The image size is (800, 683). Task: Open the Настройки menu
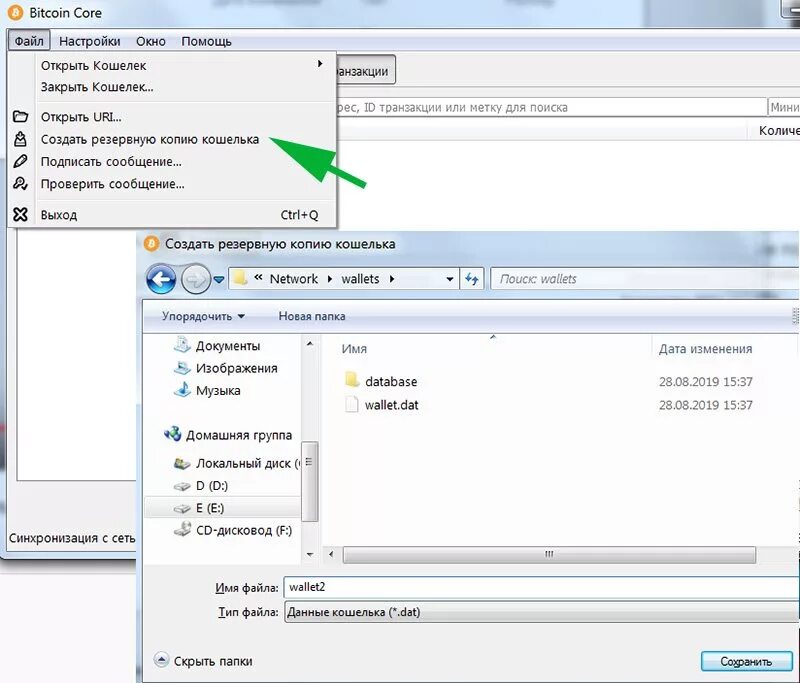[x=90, y=41]
